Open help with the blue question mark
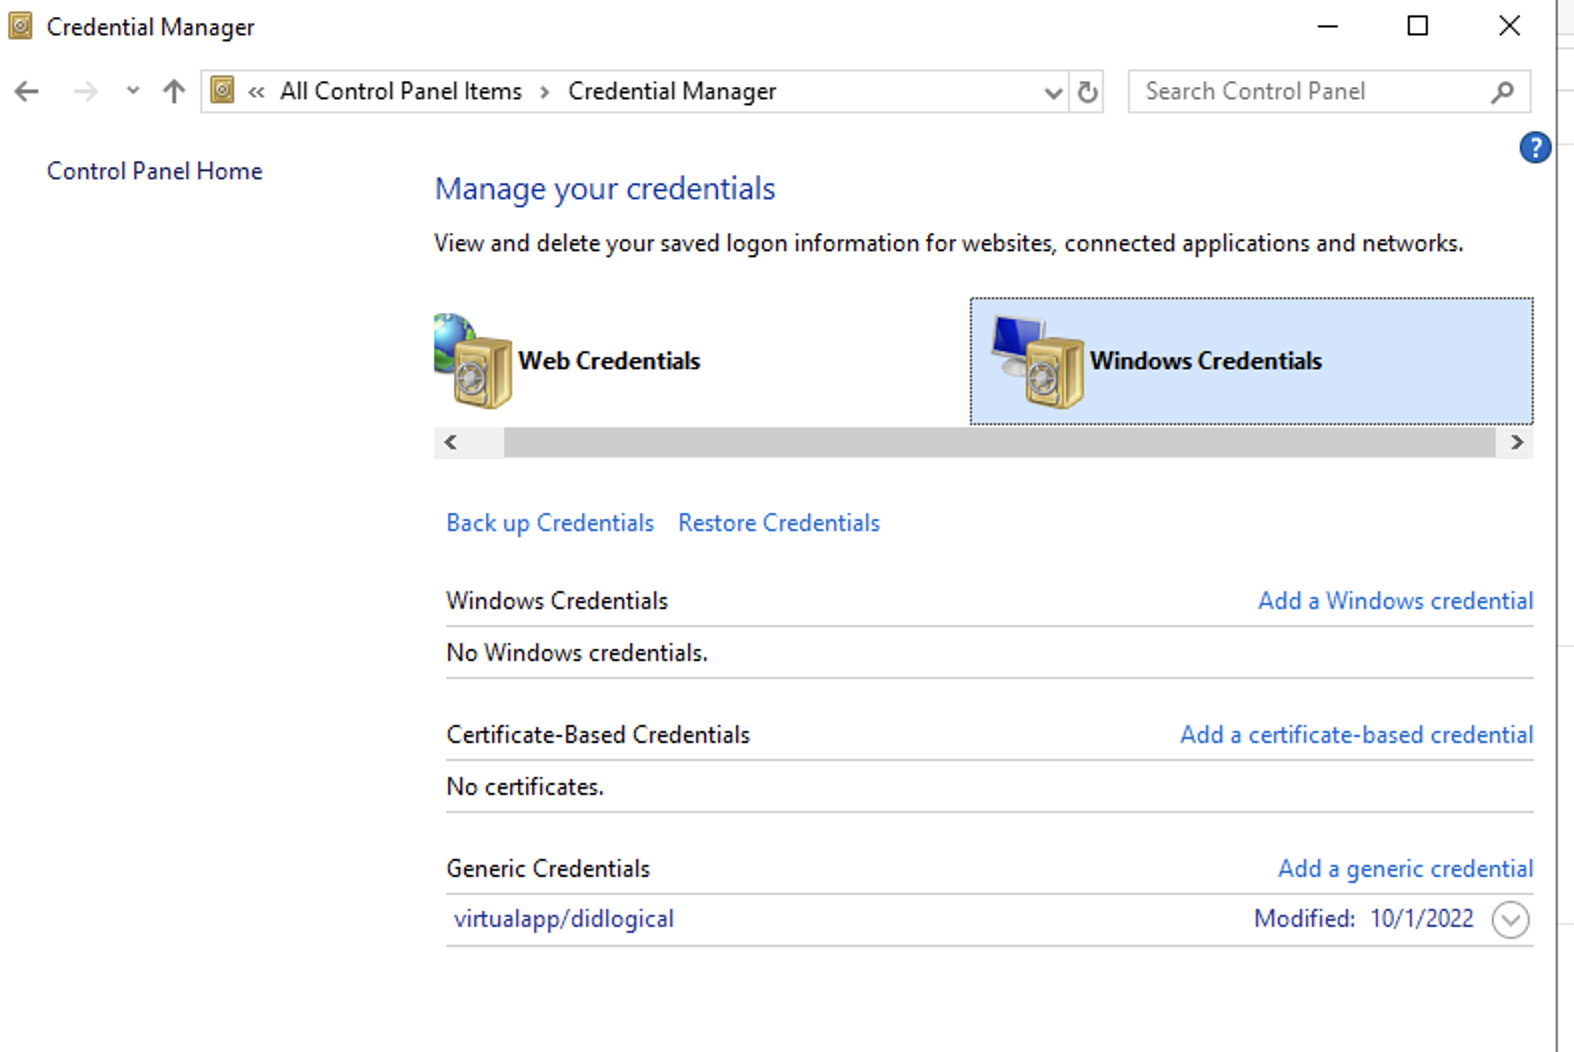Screen dimensions: 1574x1052 (x=1534, y=148)
